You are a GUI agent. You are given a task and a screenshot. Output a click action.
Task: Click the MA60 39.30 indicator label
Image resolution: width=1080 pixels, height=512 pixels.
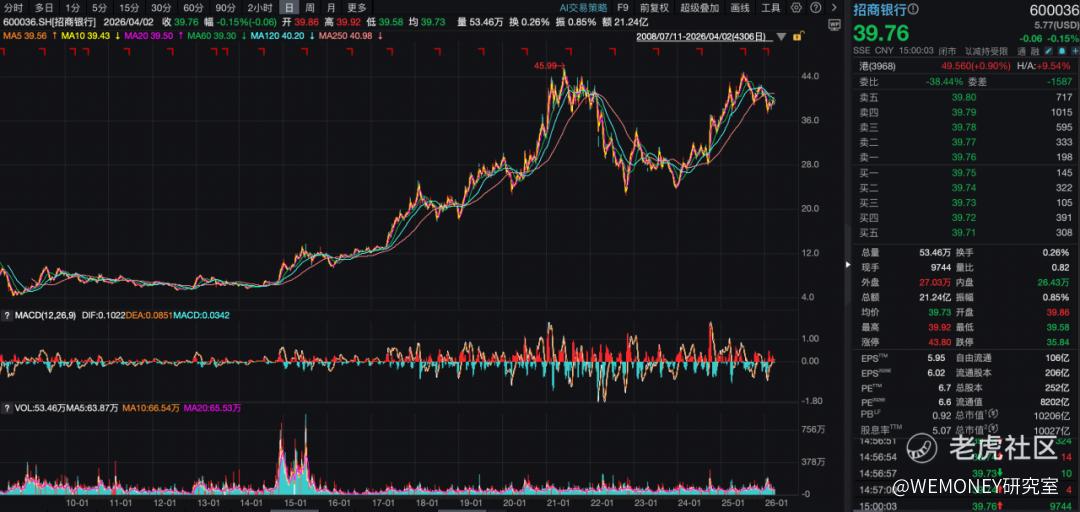214,35
